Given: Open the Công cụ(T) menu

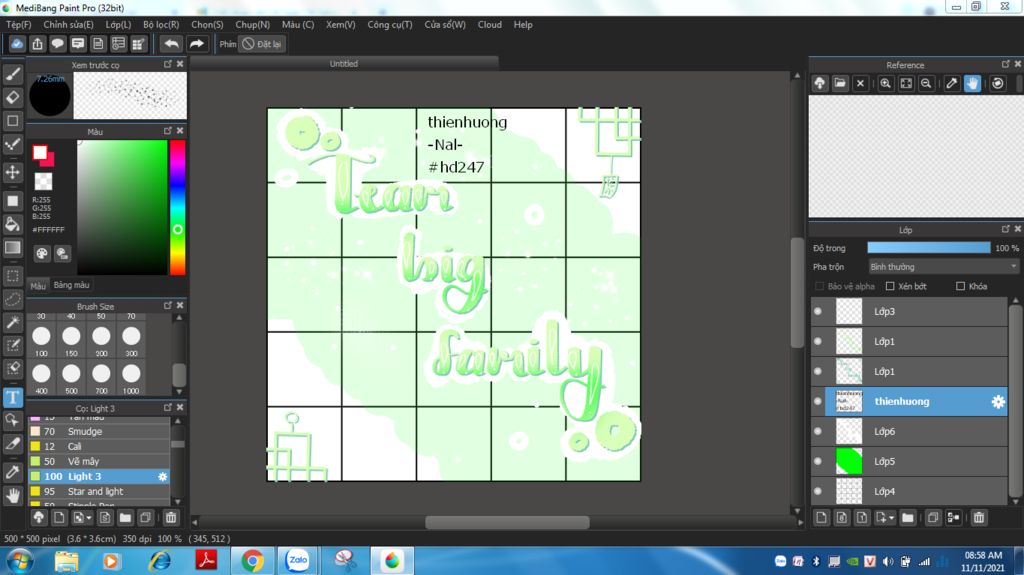Looking at the screenshot, I should [x=389, y=25].
